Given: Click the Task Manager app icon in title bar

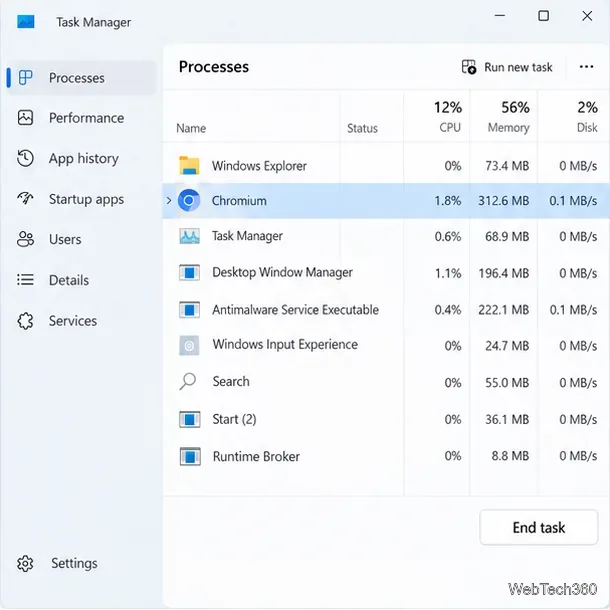Looking at the screenshot, I should tap(26, 21).
